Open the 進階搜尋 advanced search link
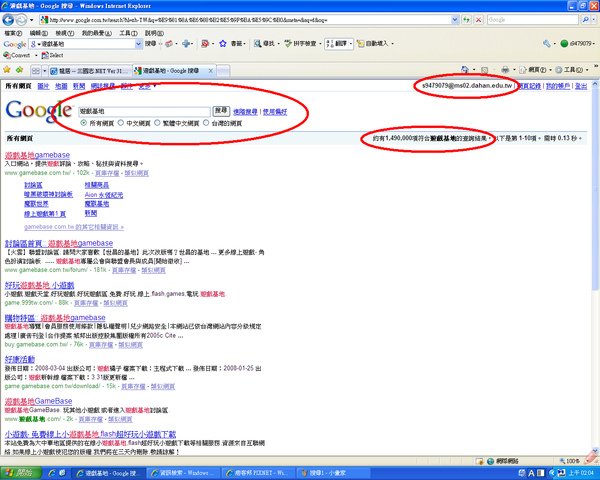The image size is (600, 480). click(245, 112)
